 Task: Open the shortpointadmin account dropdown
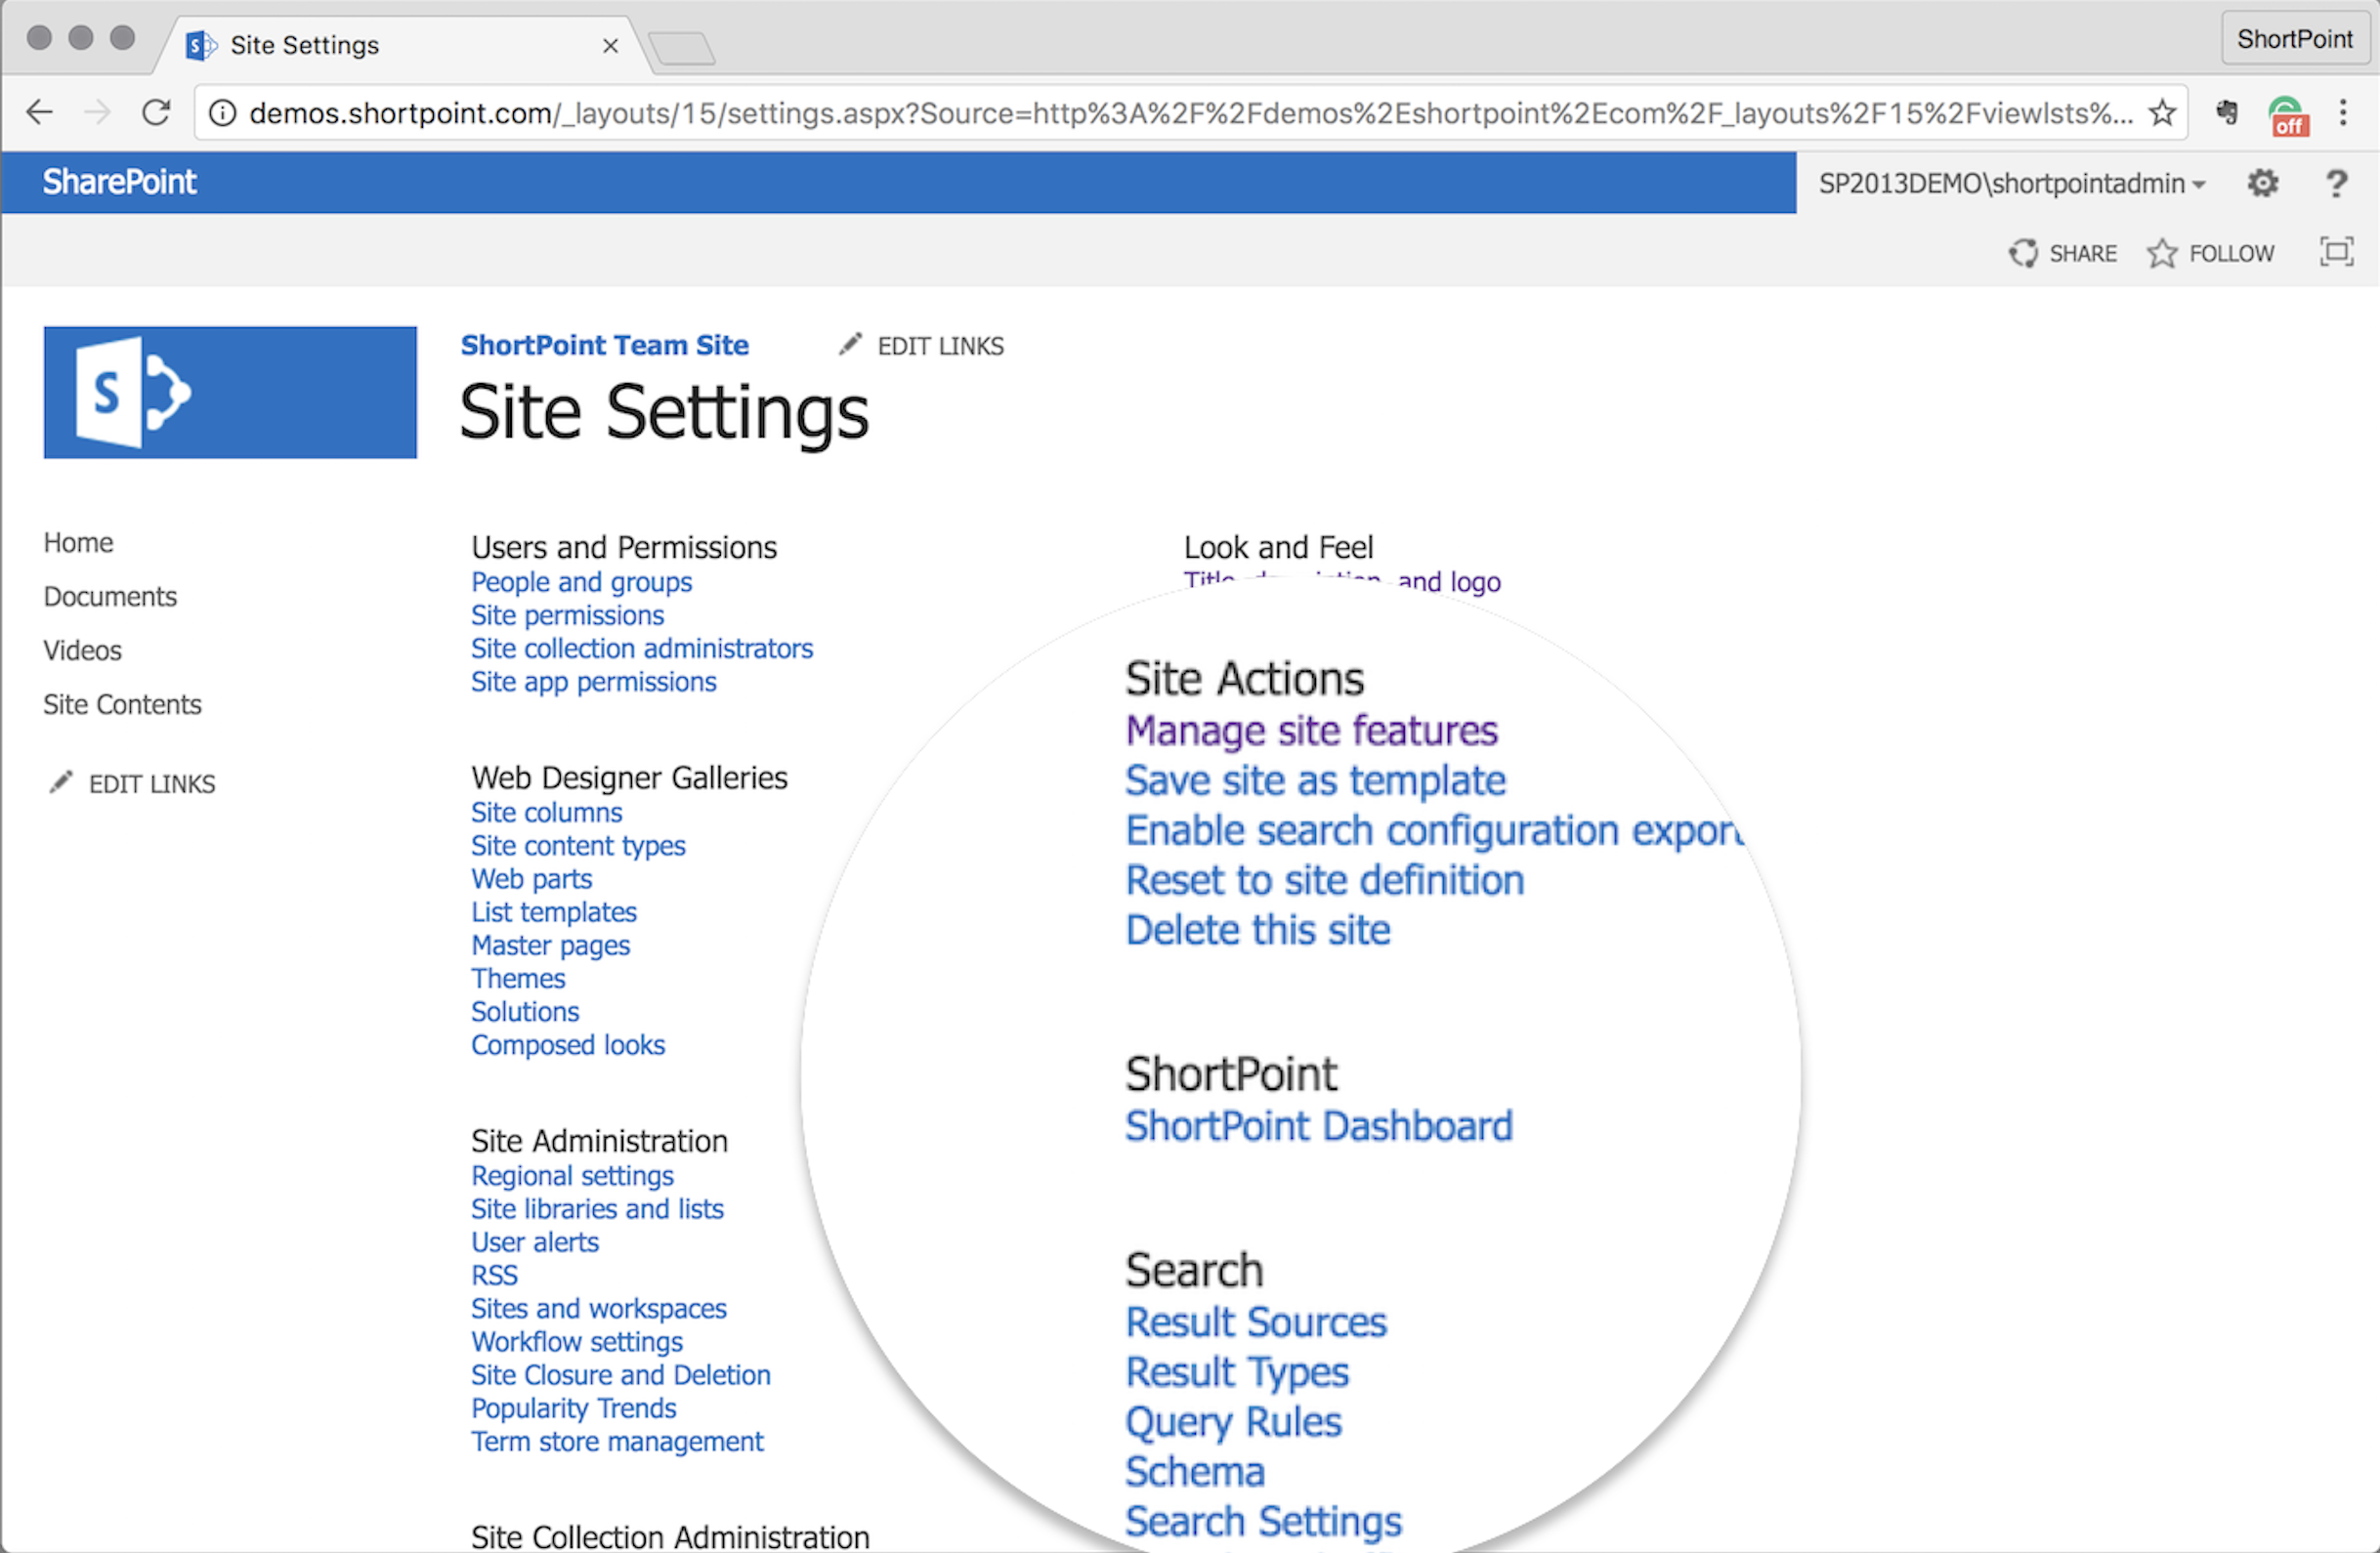[x=2011, y=183]
